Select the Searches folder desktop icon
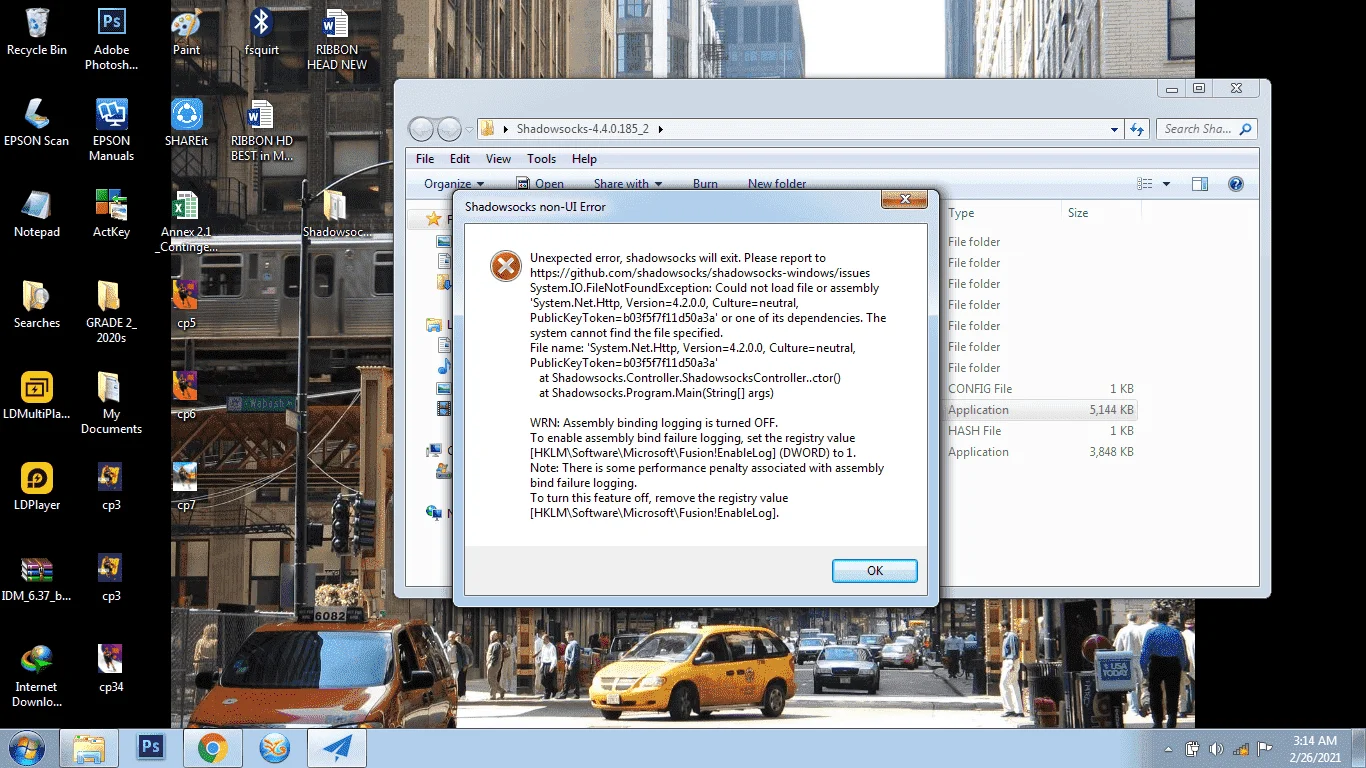The height and width of the screenshot is (768, 1366). (x=37, y=305)
